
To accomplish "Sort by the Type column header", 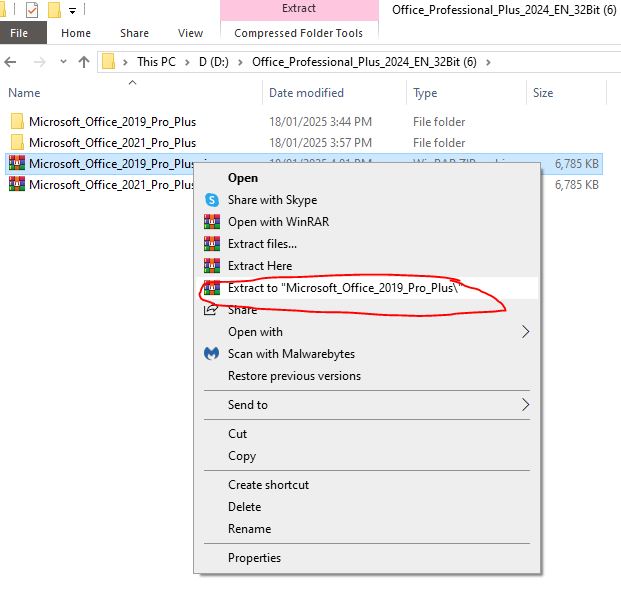I will pyautogui.click(x=425, y=93).
